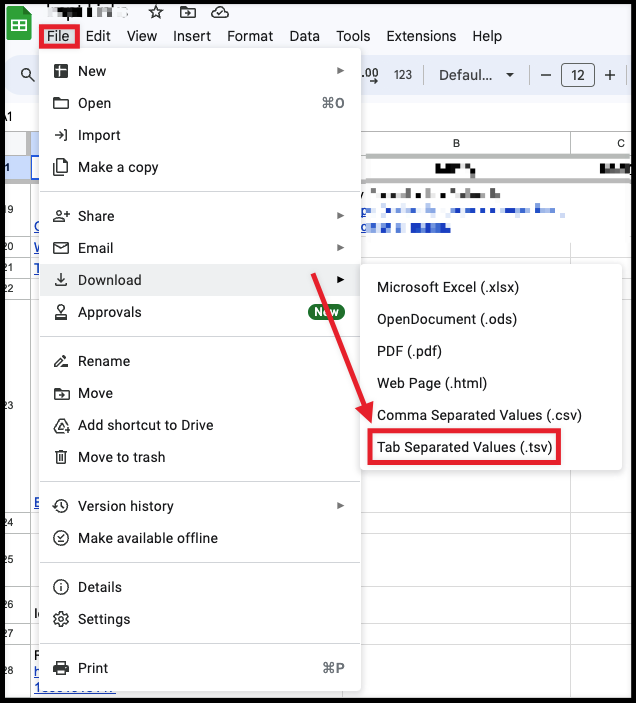
Task: Expand Version history submenu
Action: tap(200, 506)
